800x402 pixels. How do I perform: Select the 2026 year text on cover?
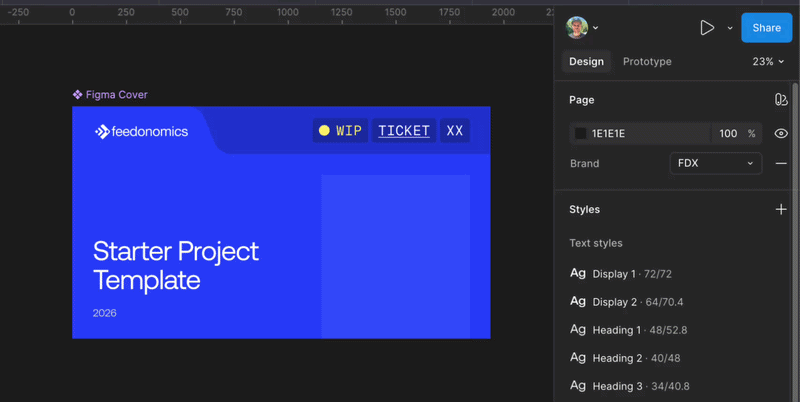[x=105, y=313]
